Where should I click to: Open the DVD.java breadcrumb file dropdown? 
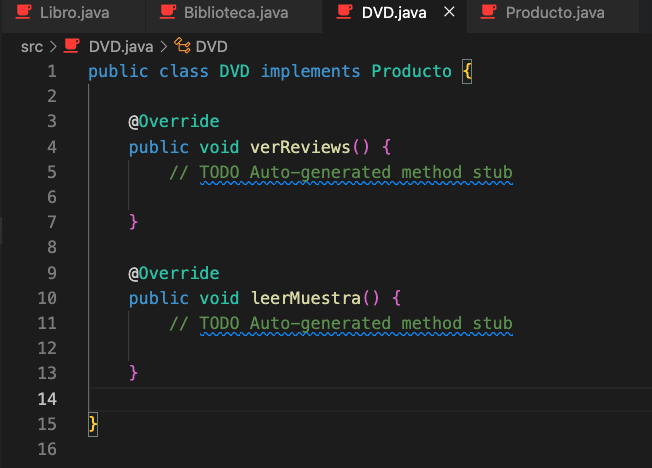118,46
